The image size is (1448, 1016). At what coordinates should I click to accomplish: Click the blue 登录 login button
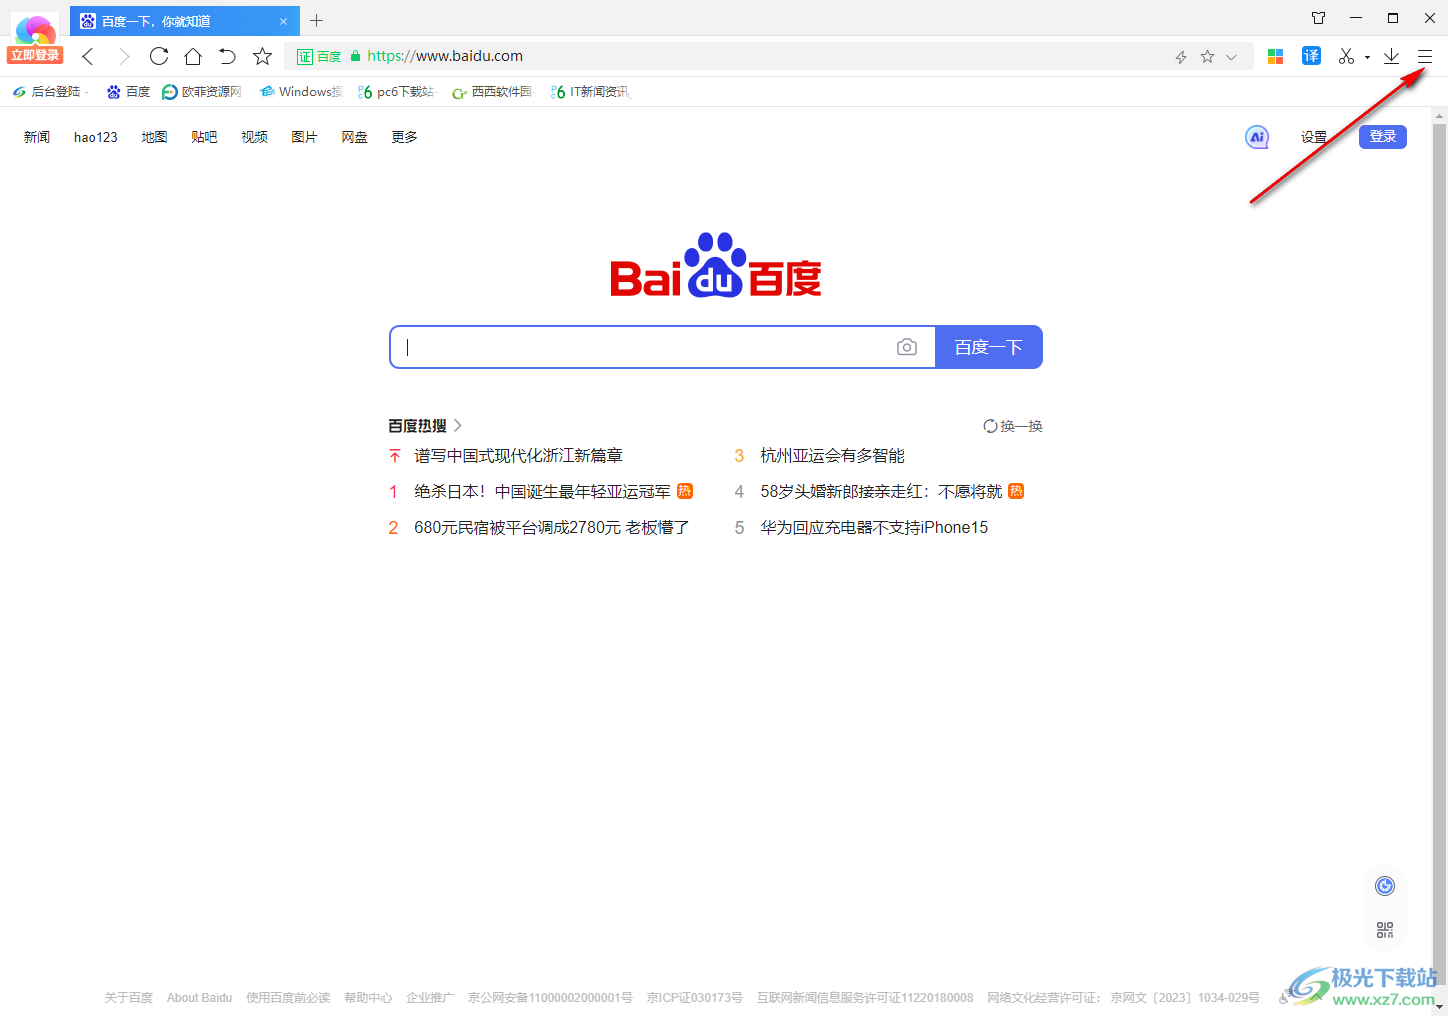1383,137
